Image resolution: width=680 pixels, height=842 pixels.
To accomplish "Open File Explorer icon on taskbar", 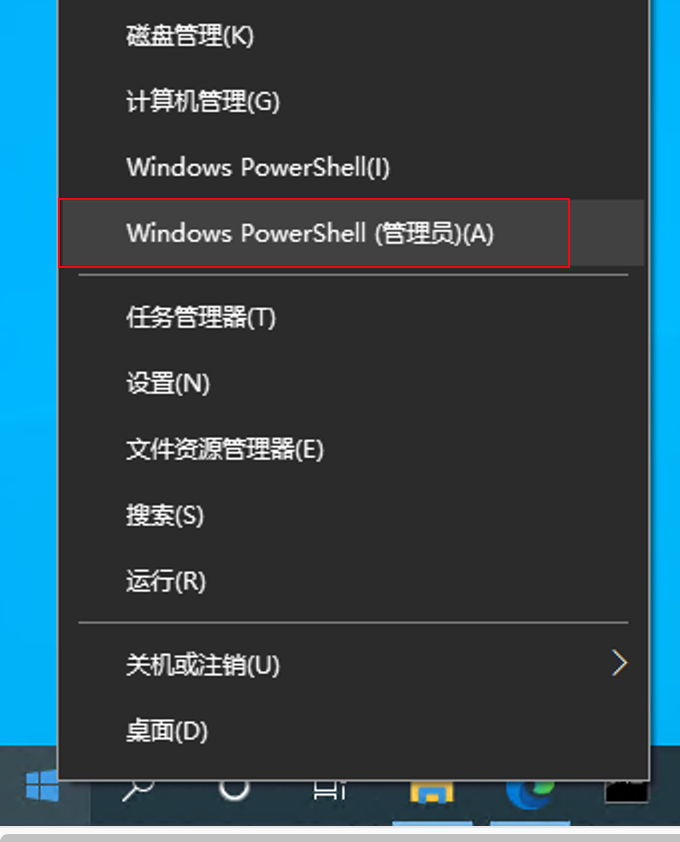I will click(432, 792).
